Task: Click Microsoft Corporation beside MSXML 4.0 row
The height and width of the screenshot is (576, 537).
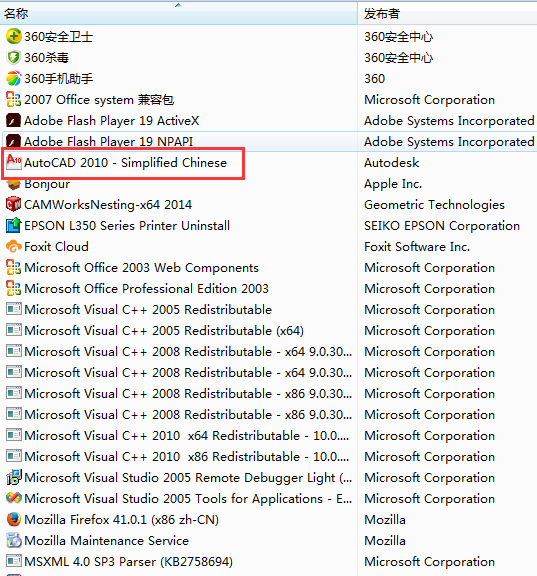Action: pos(429,561)
